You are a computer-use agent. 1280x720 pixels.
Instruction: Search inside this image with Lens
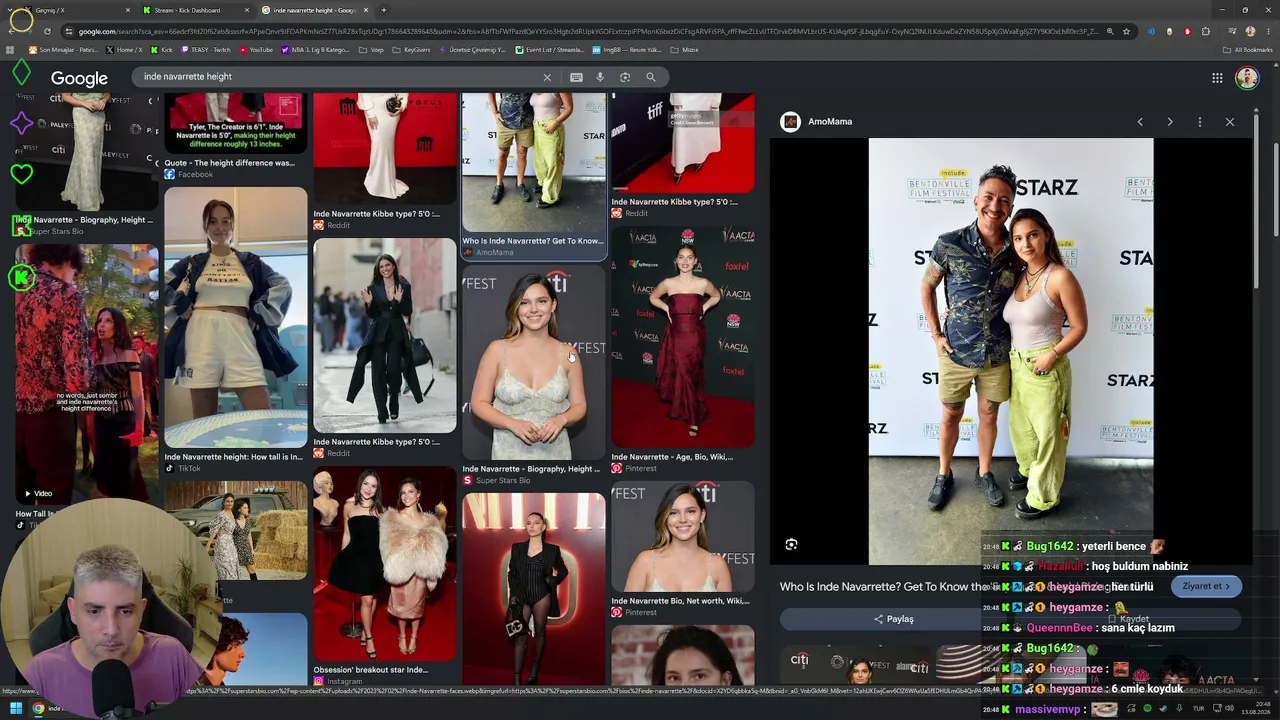point(791,544)
